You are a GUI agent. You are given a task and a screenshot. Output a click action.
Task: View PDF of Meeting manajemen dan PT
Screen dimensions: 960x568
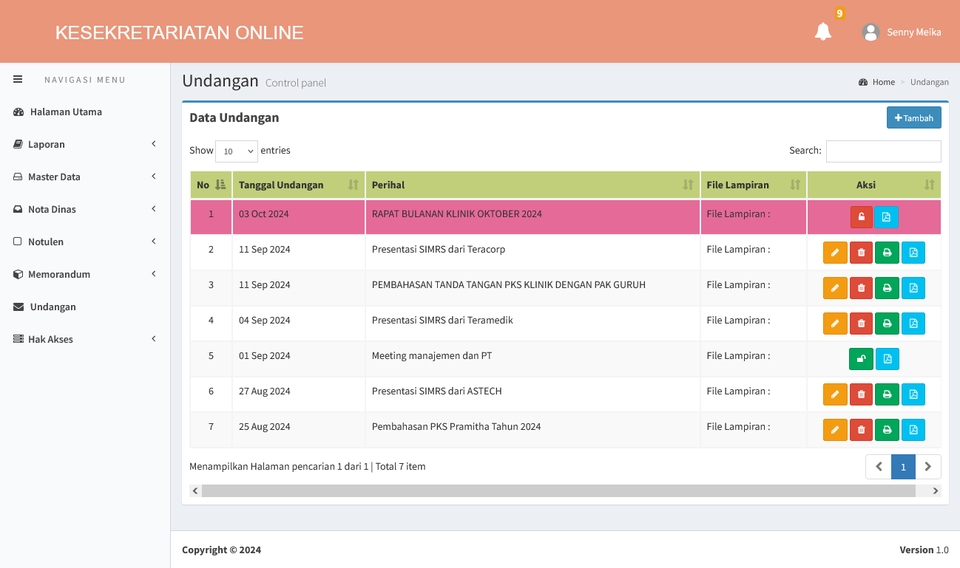point(887,359)
